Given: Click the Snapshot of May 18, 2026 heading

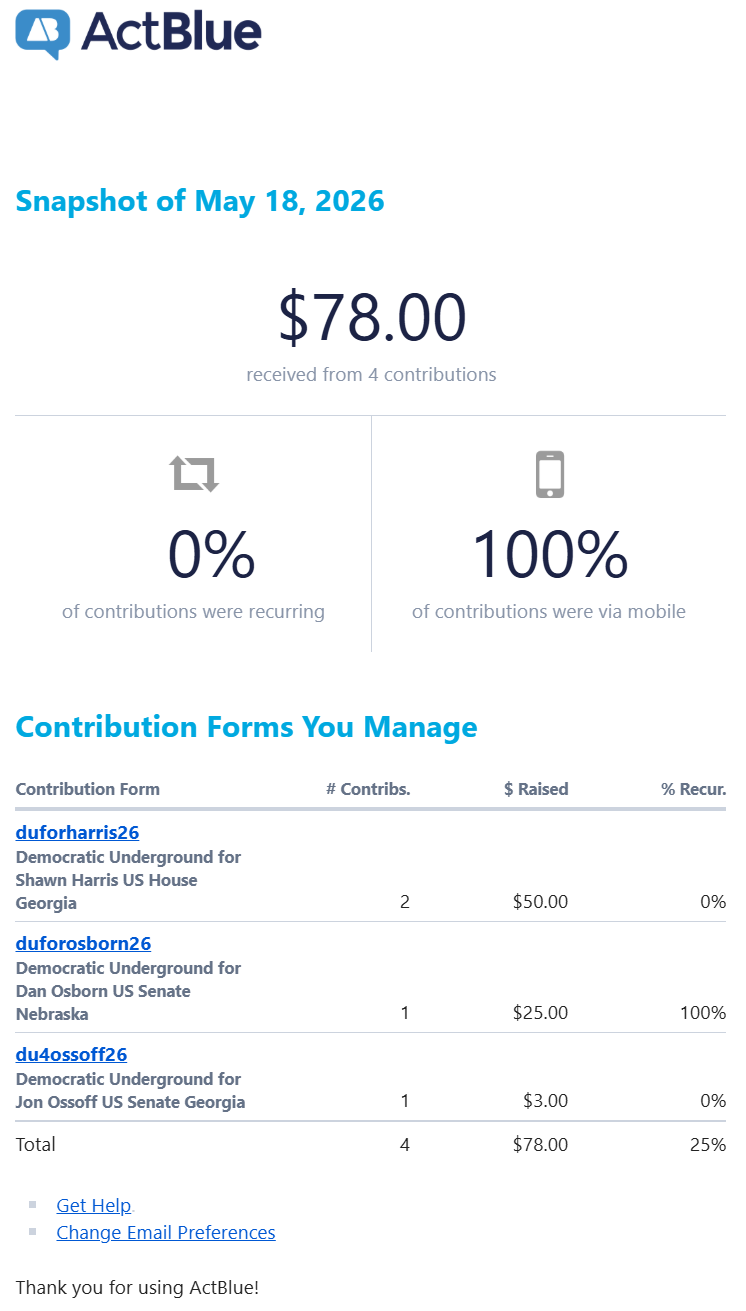Looking at the screenshot, I should (200, 200).
